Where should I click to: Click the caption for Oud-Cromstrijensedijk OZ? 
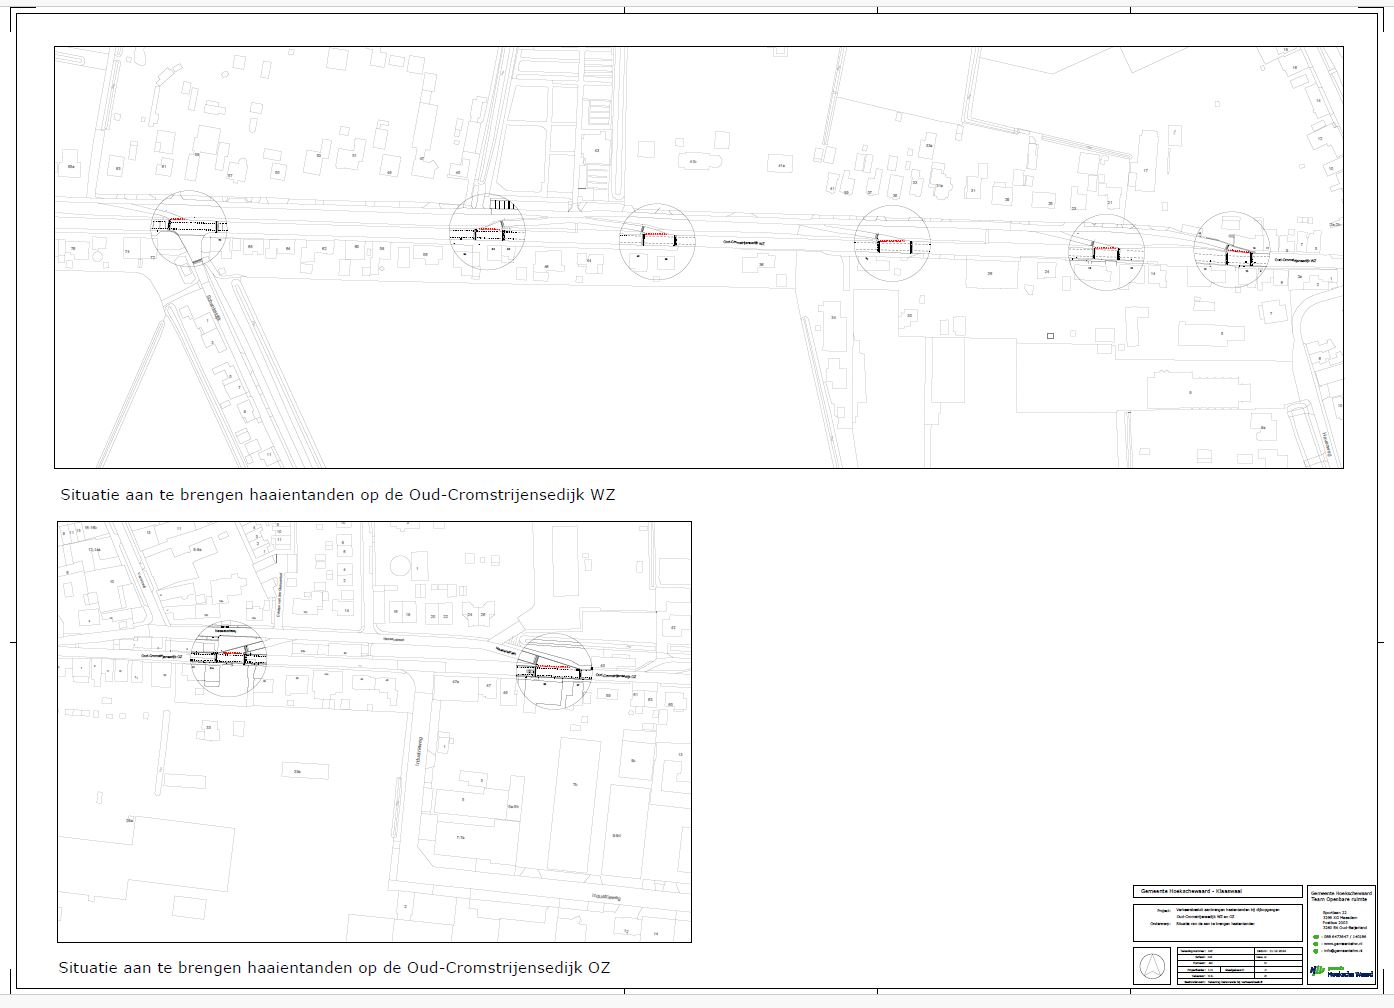[334, 968]
